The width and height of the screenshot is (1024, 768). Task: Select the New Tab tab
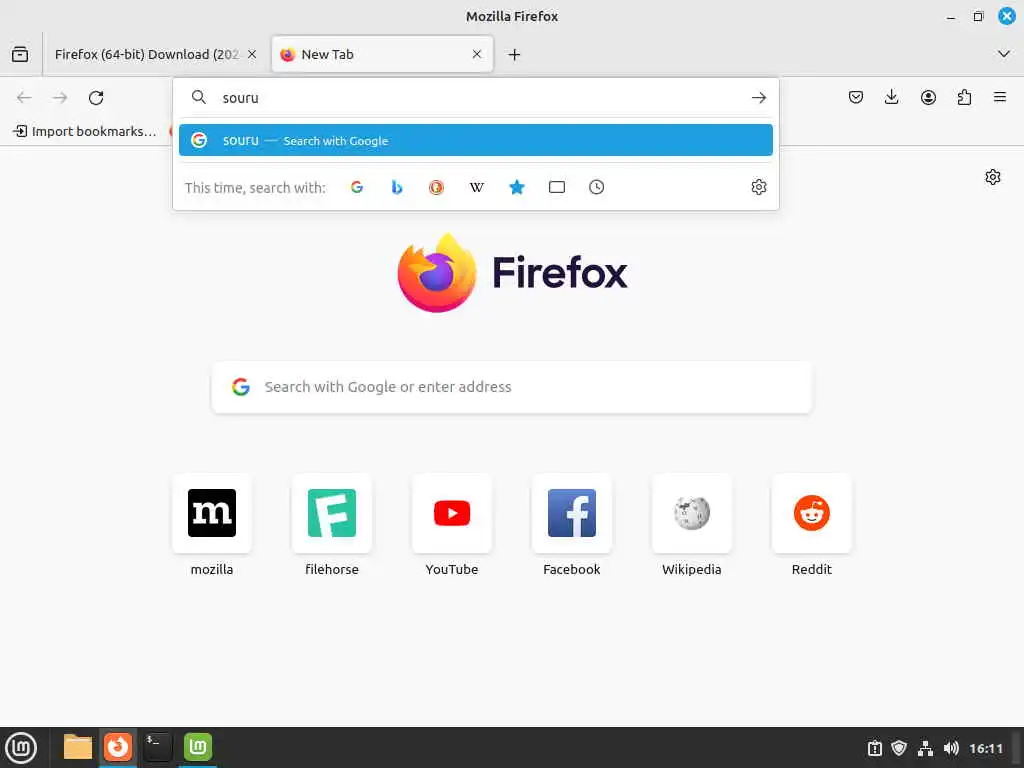[382, 55]
